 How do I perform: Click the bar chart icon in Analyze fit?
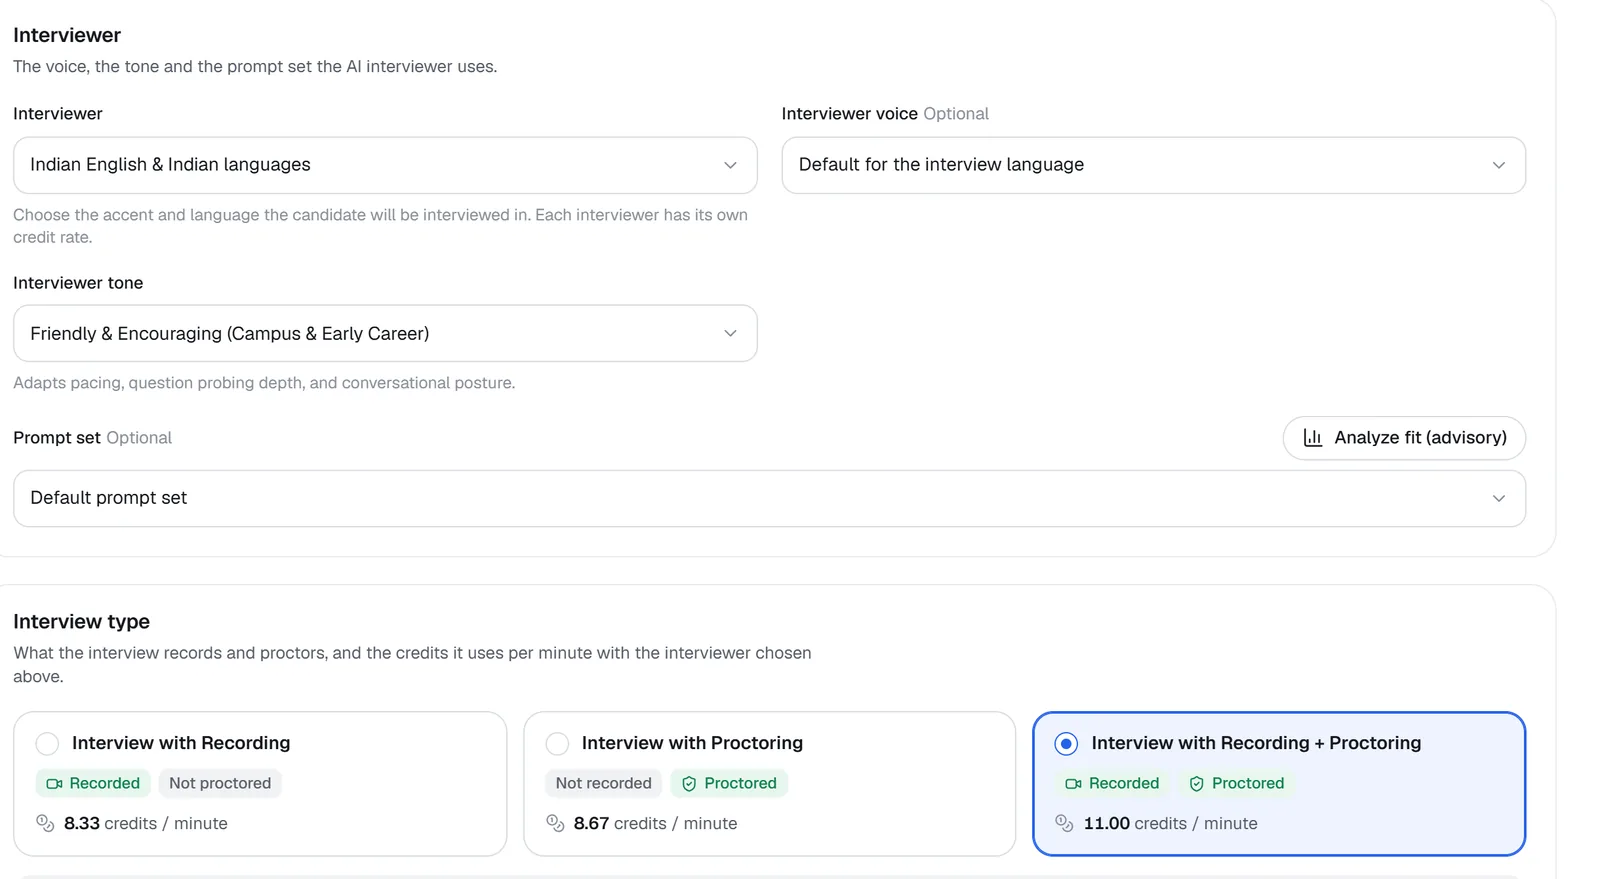pos(1313,438)
